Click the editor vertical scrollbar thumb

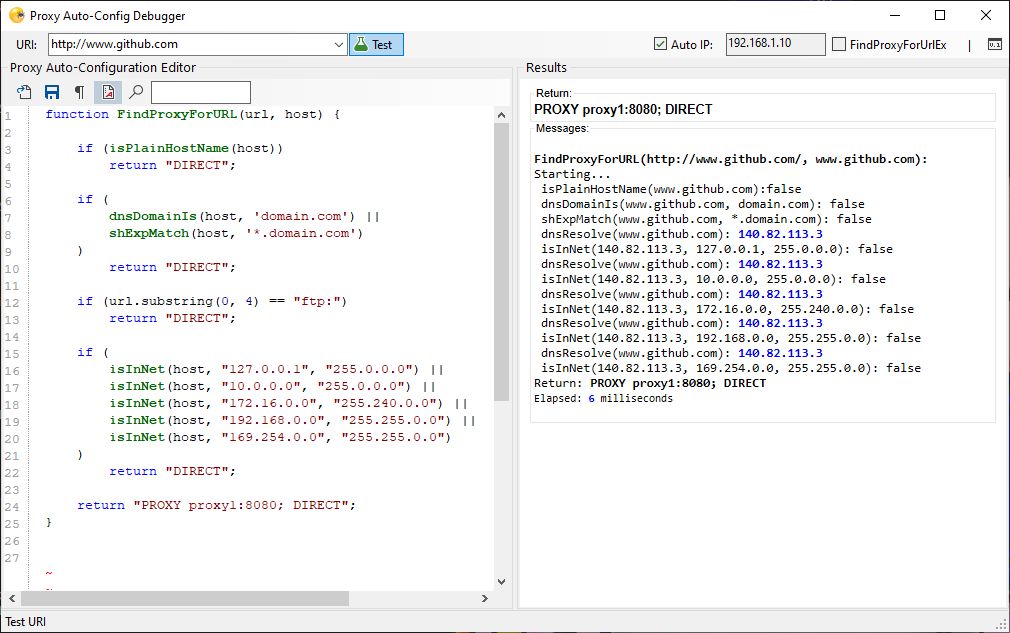pos(502,261)
